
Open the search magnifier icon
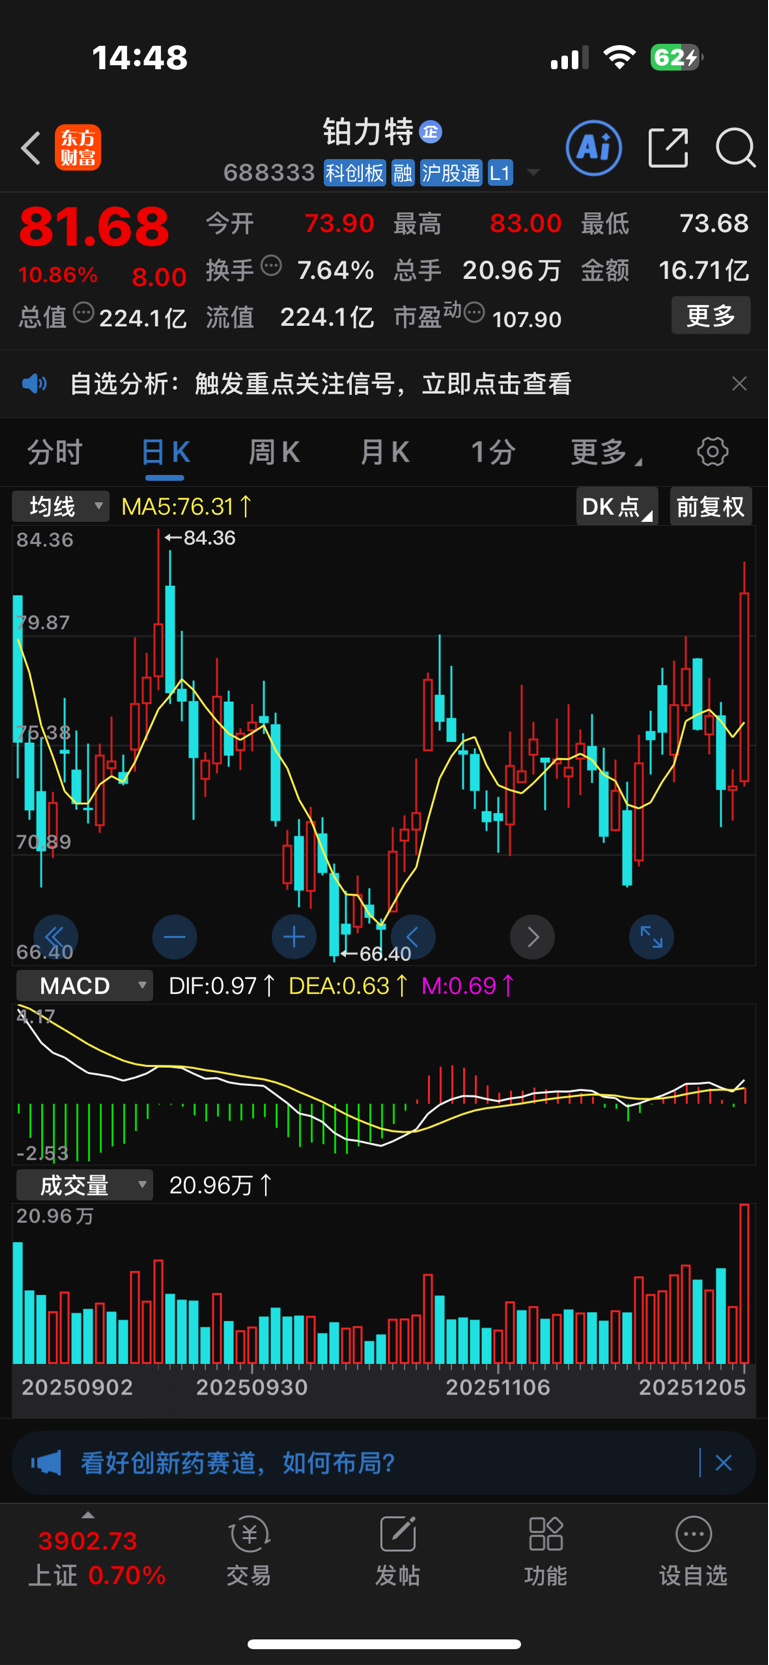[735, 148]
